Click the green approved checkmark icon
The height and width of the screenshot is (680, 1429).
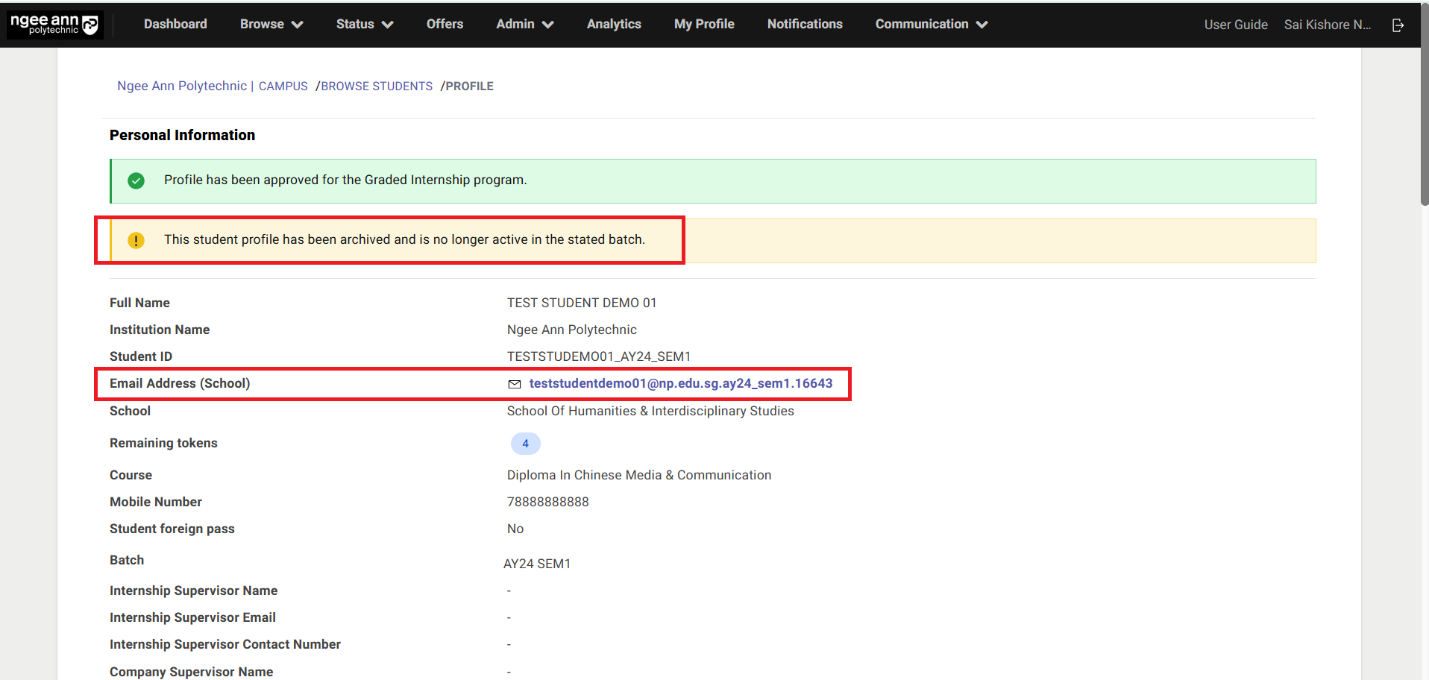click(x=136, y=181)
